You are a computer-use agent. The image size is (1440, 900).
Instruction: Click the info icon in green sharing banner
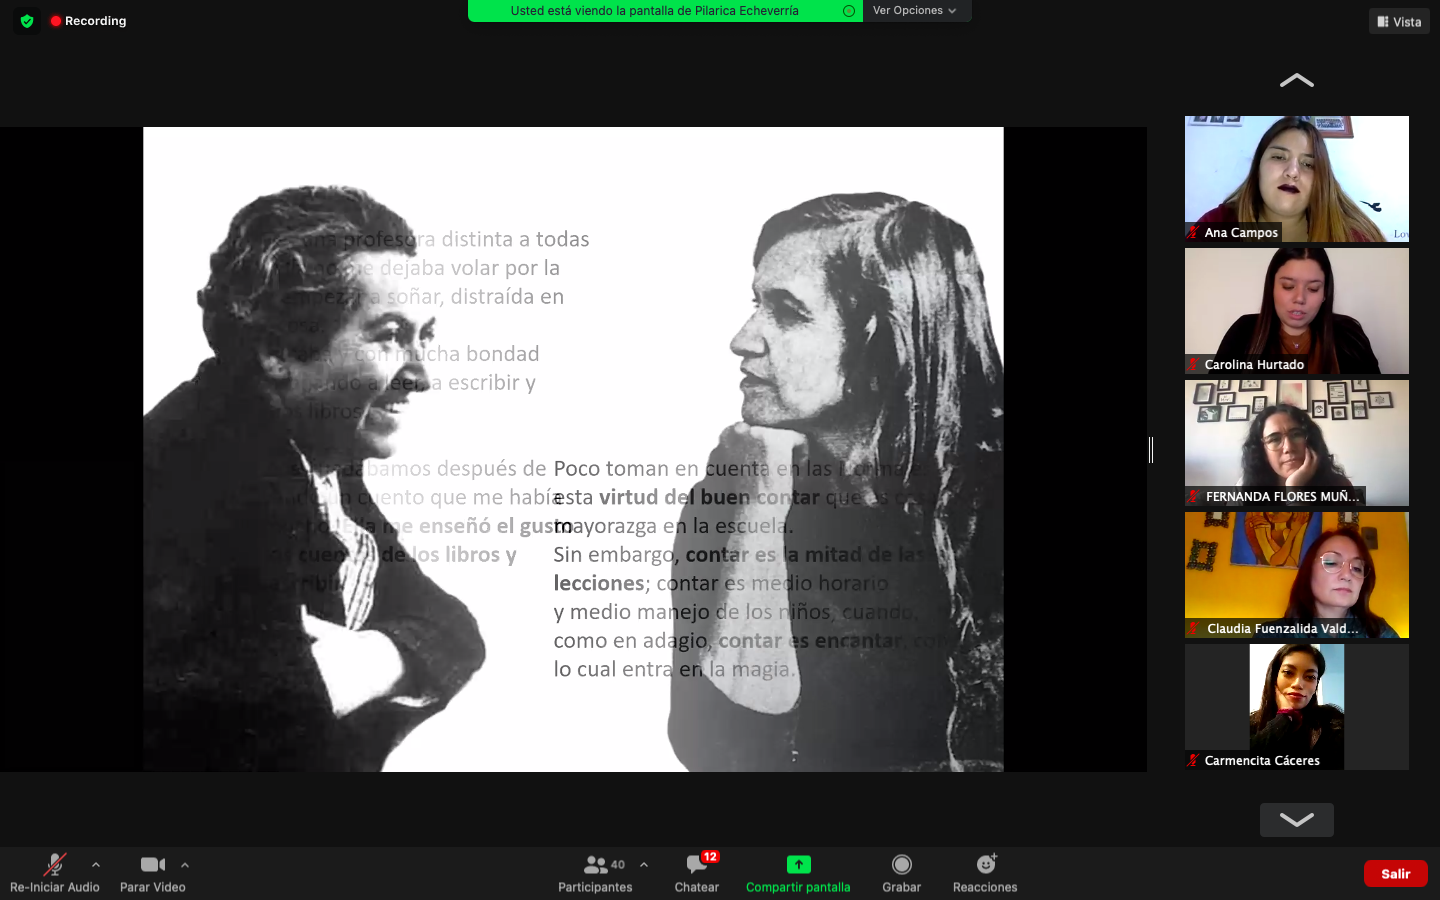pos(848,11)
